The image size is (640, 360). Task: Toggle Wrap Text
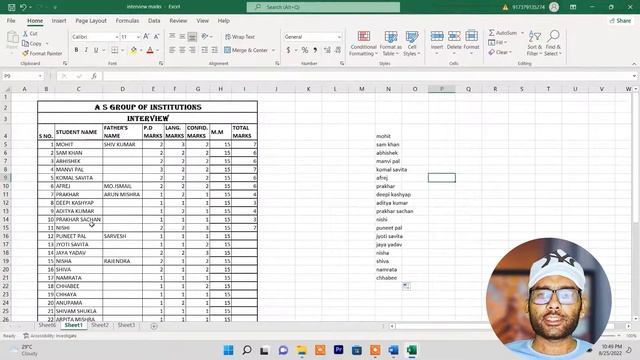(240, 37)
